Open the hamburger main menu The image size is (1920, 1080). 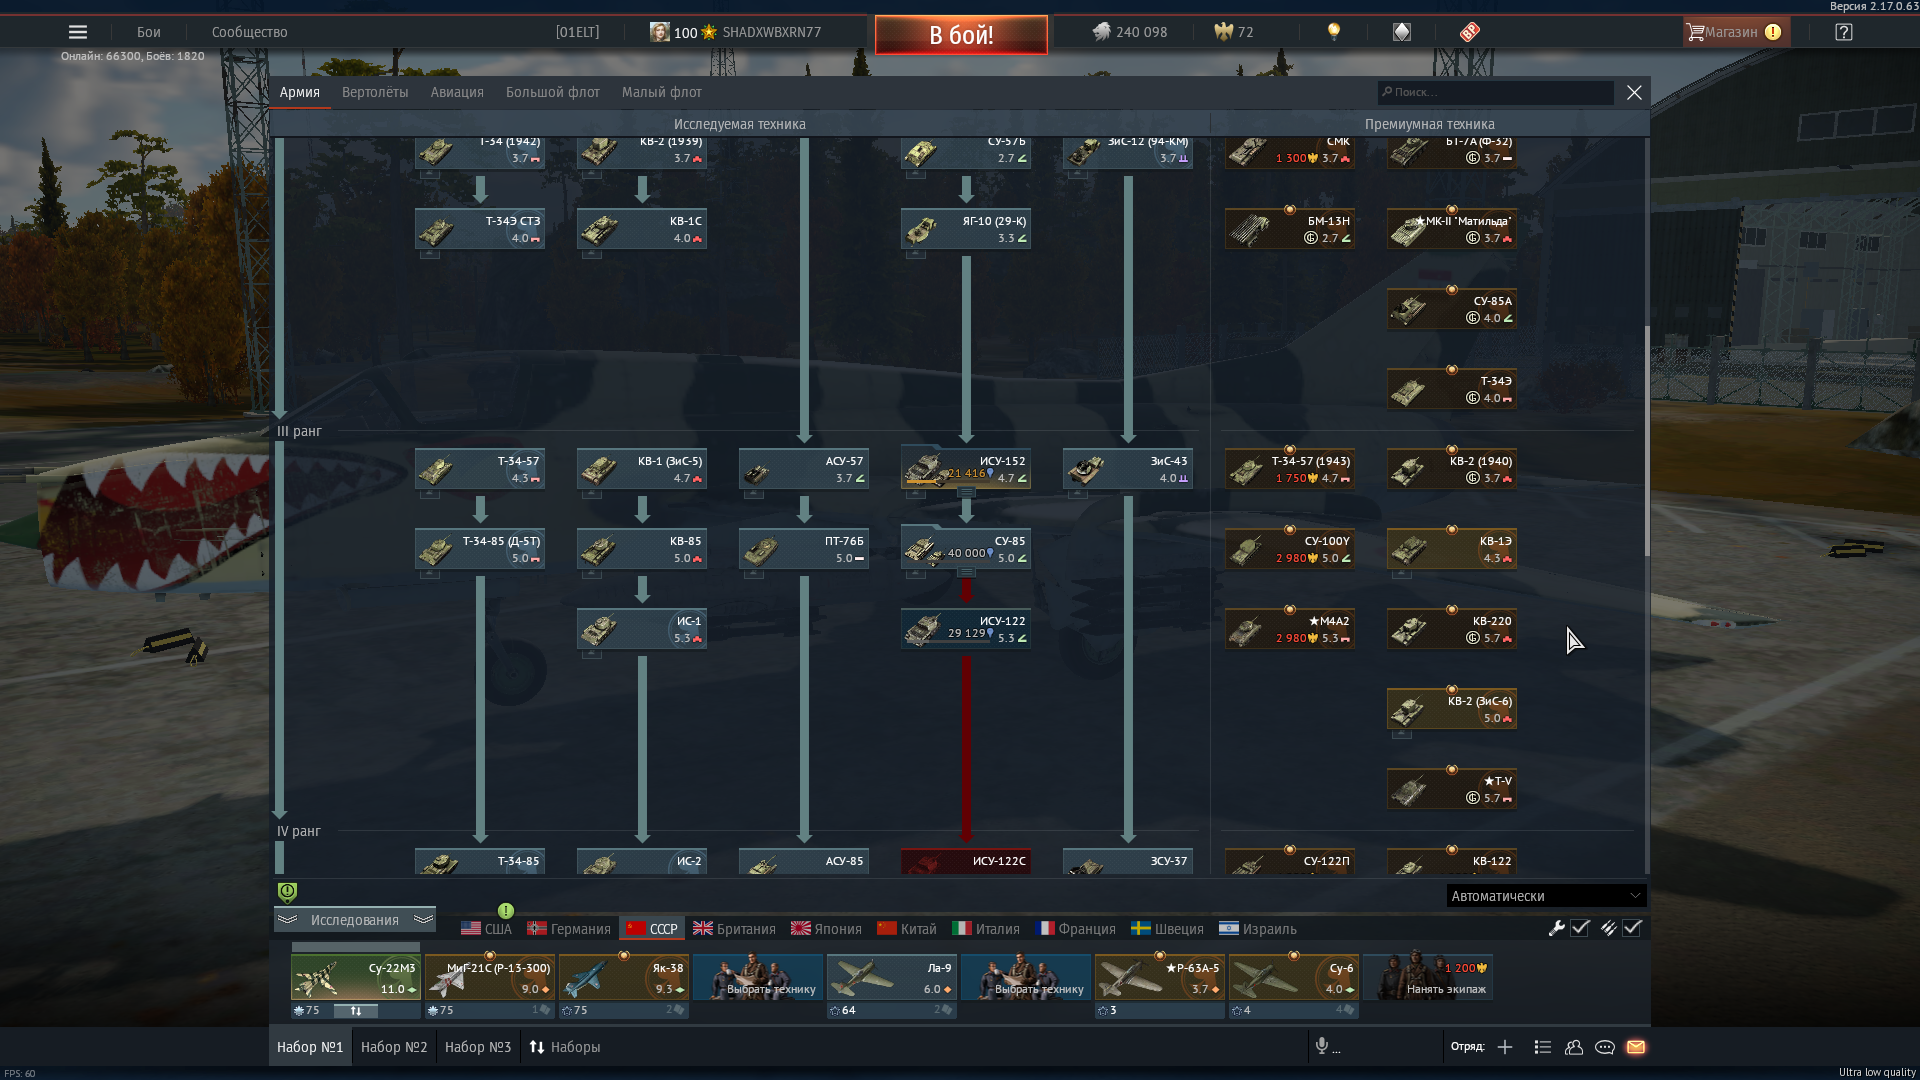(x=77, y=32)
